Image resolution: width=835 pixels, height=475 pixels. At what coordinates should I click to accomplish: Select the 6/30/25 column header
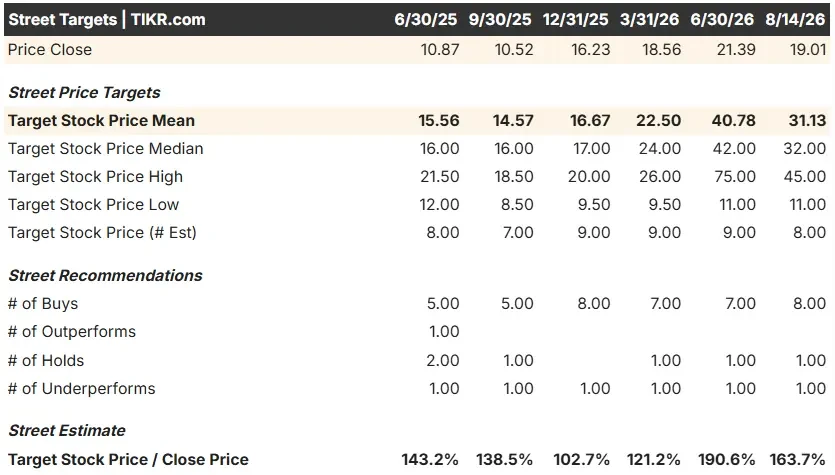pyautogui.click(x=425, y=20)
